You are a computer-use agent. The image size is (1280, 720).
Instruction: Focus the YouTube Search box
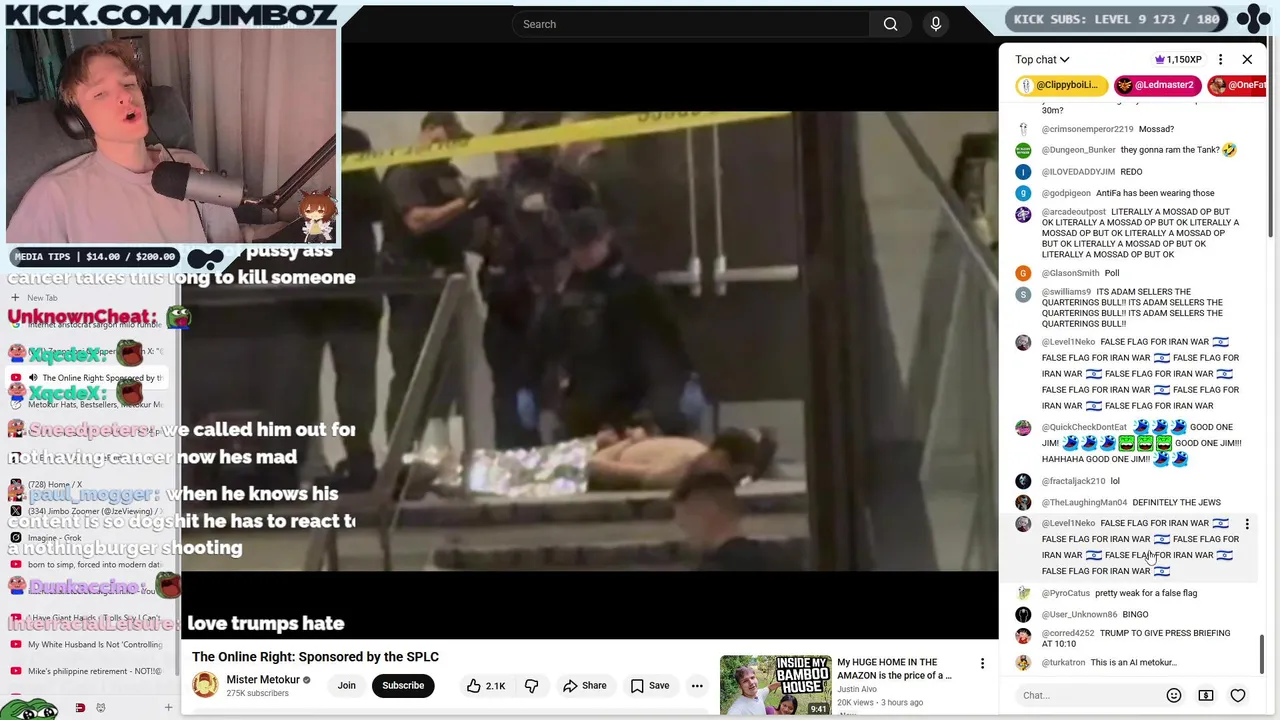(x=690, y=24)
